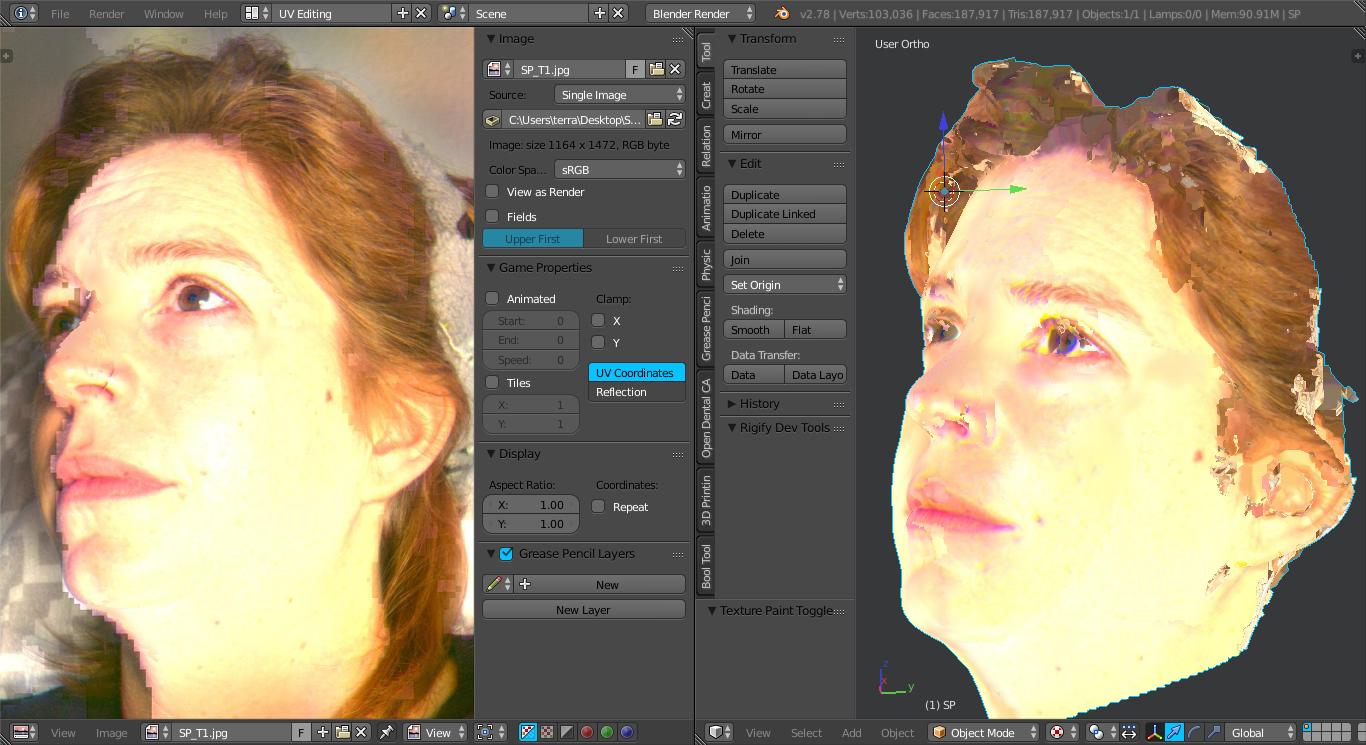Open image file in Image panel
1366x745 pixels.
(657, 69)
